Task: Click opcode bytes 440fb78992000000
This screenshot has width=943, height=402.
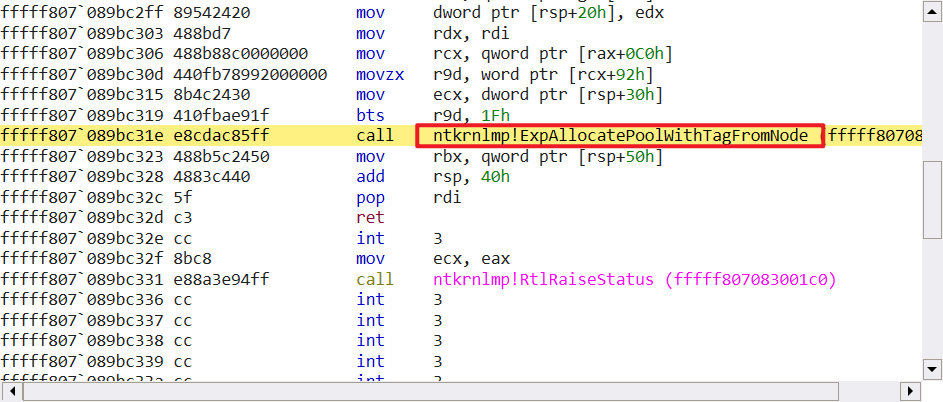Action: point(250,74)
